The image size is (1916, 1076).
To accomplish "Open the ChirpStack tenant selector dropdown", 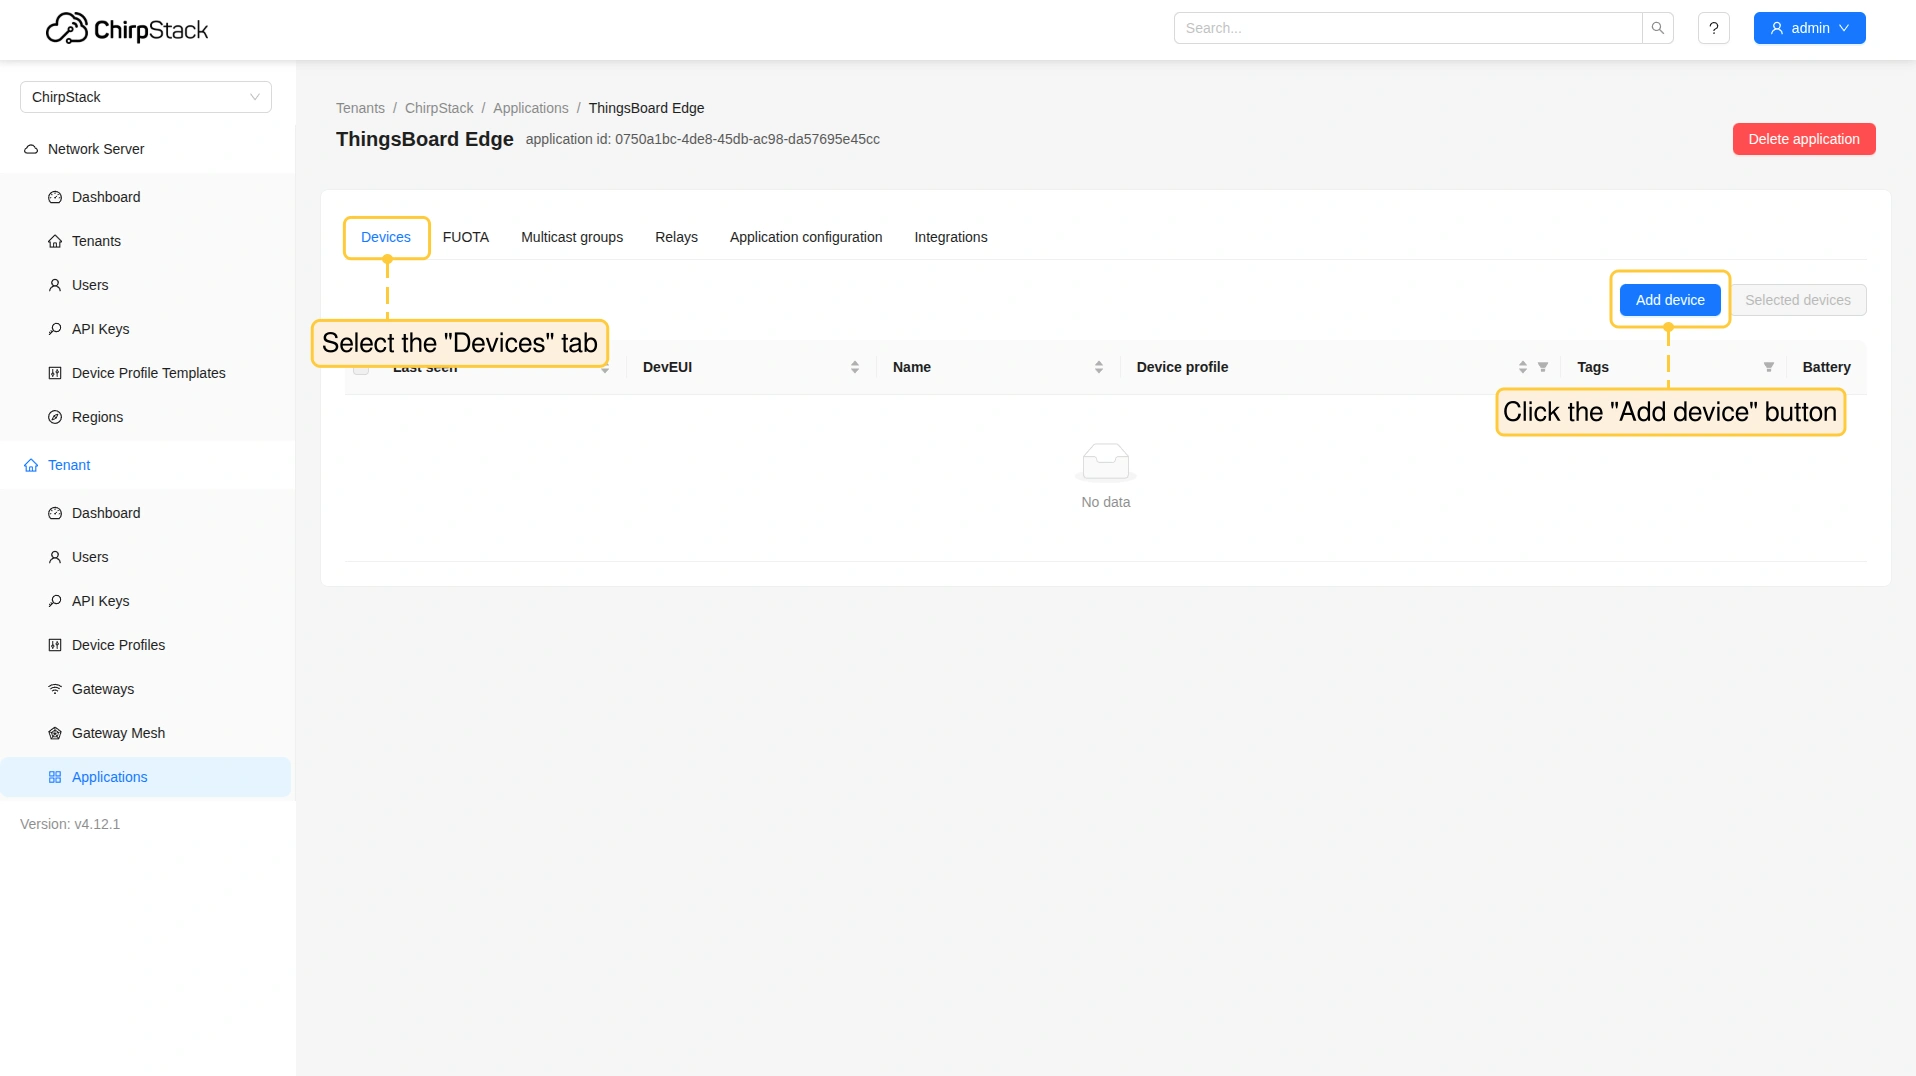I will pyautogui.click(x=146, y=97).
